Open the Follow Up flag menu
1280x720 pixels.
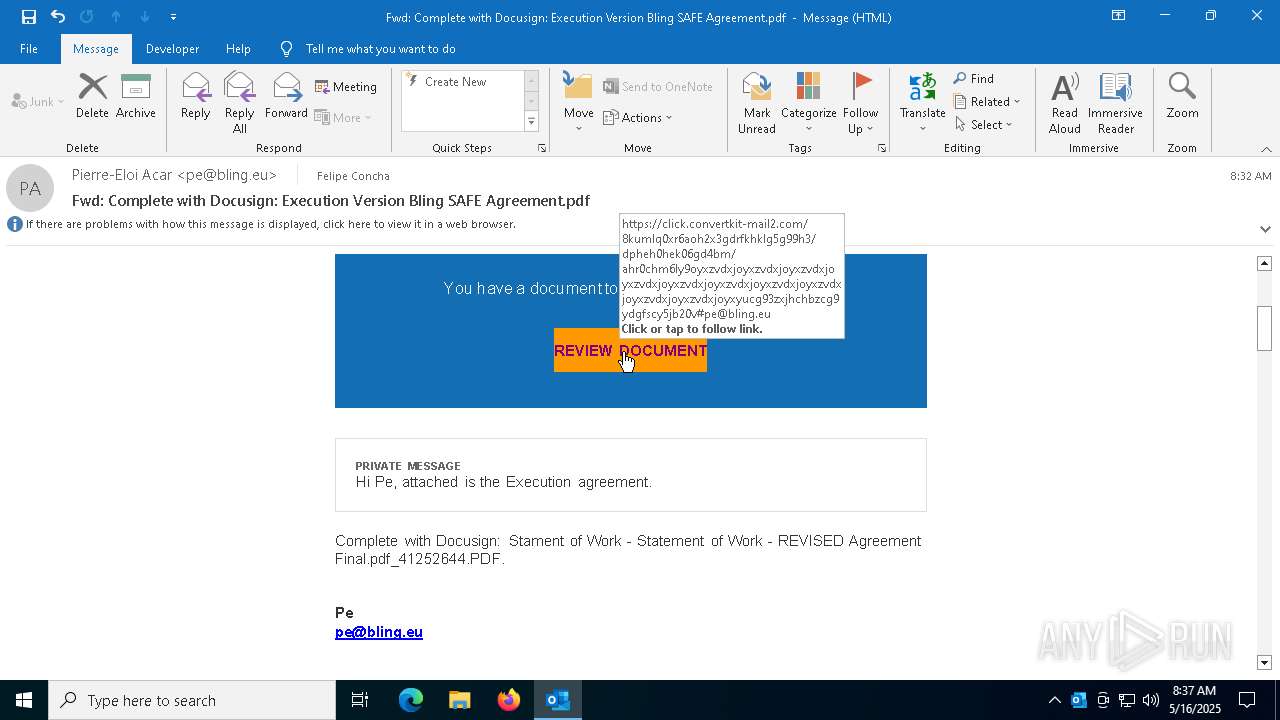[x=860, y=103]
